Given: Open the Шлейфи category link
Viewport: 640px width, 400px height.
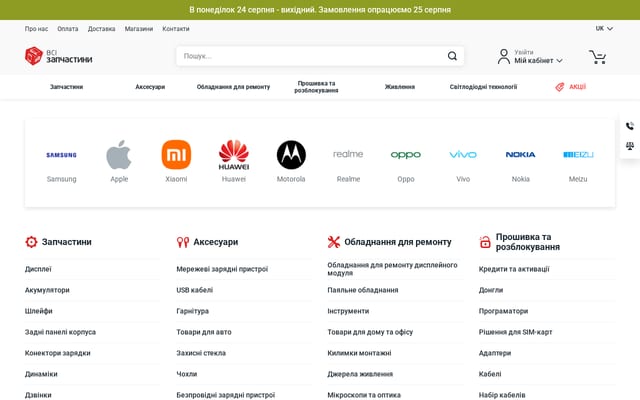Looking at the screenshot, I should point(38,311).
